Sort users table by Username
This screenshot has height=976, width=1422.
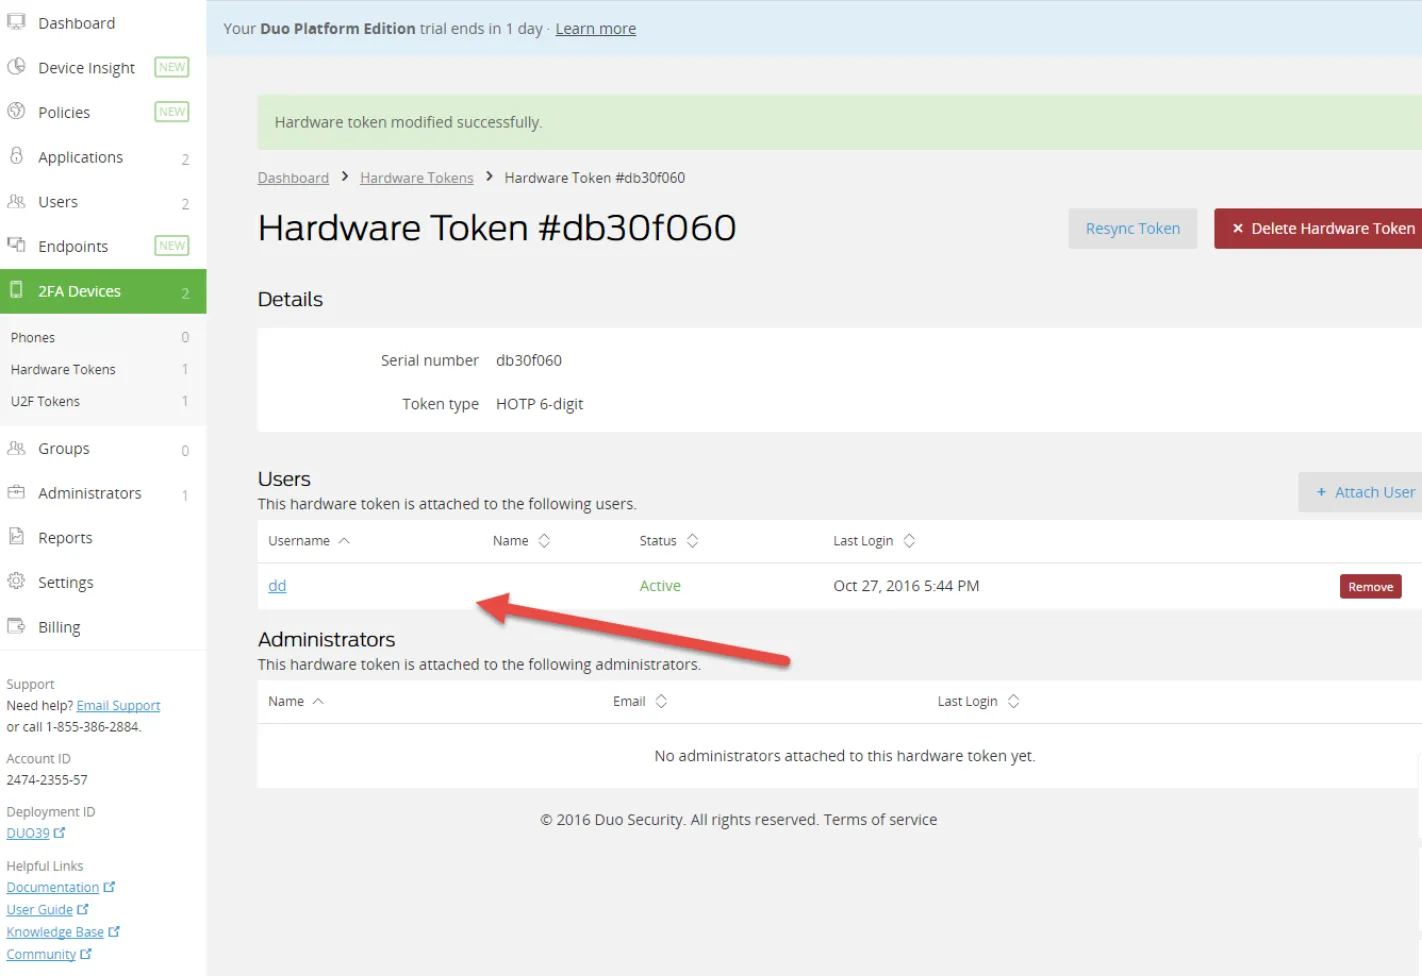[309, 541]
